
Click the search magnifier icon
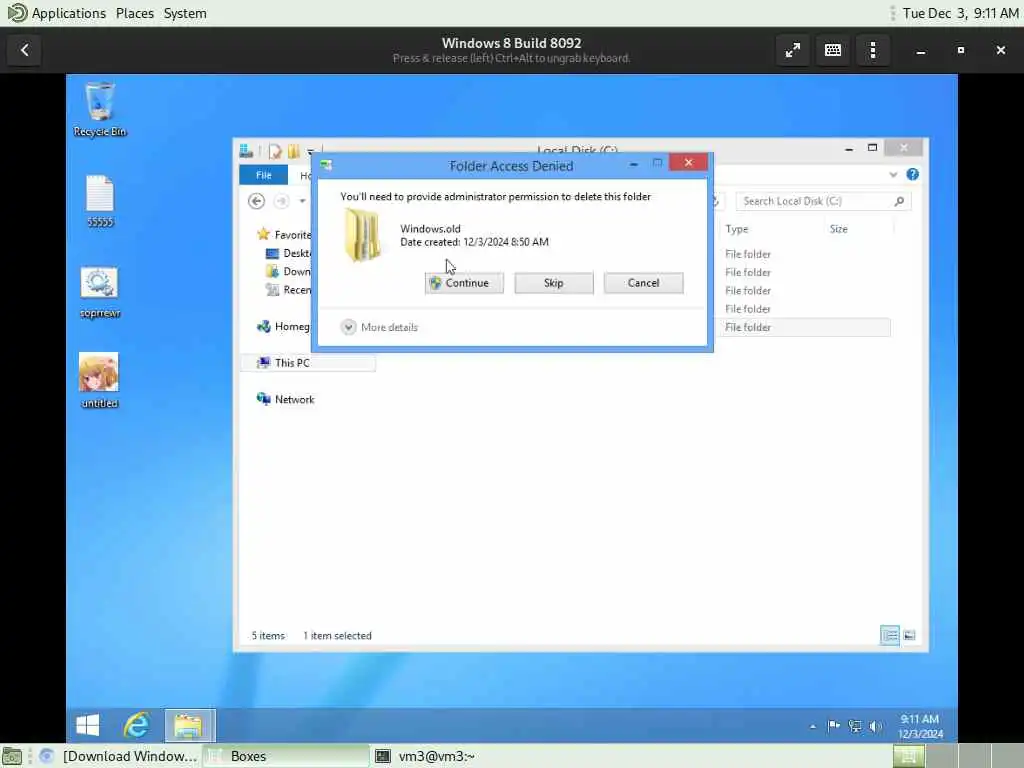(899, 201)
